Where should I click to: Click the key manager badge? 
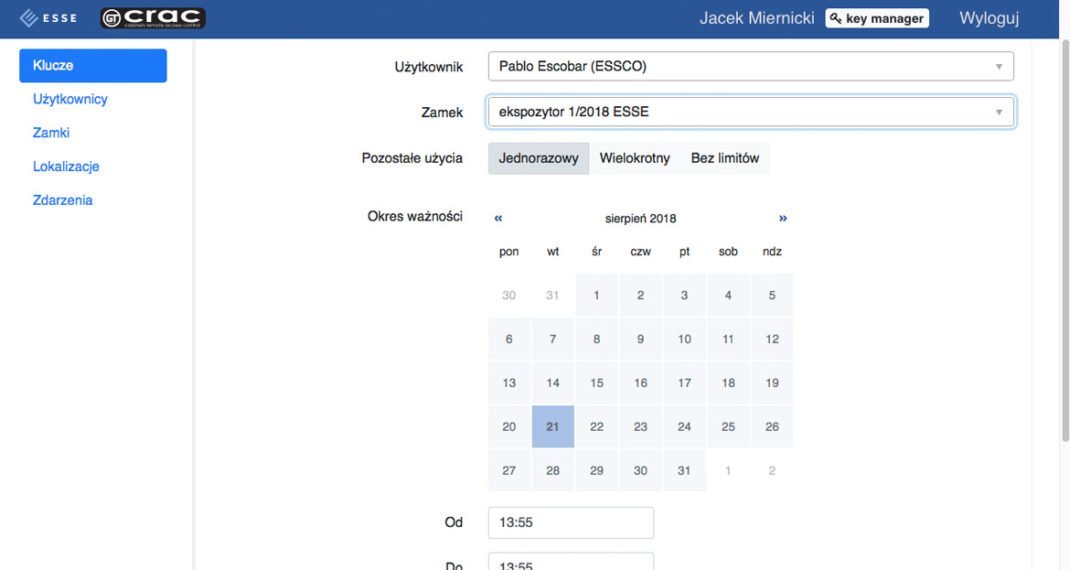click(x=876, y=18)
